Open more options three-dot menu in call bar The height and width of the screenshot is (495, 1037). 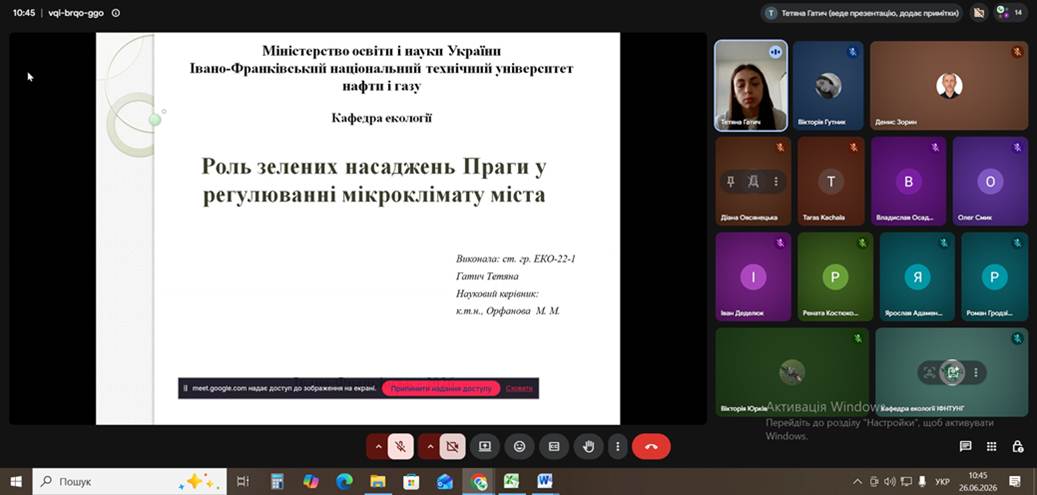pos(617,447)
